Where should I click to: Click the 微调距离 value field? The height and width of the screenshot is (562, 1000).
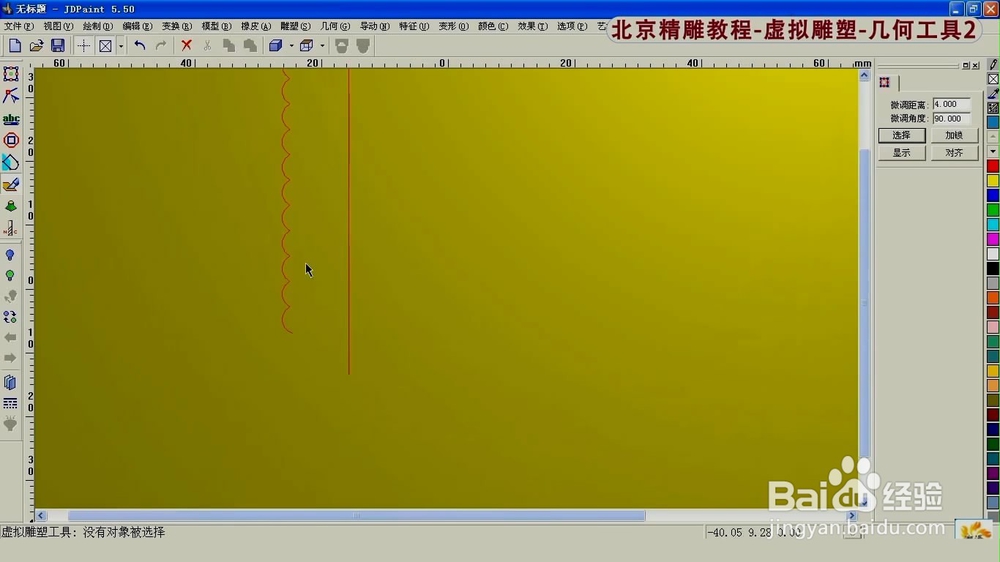[x=952, y=104]
